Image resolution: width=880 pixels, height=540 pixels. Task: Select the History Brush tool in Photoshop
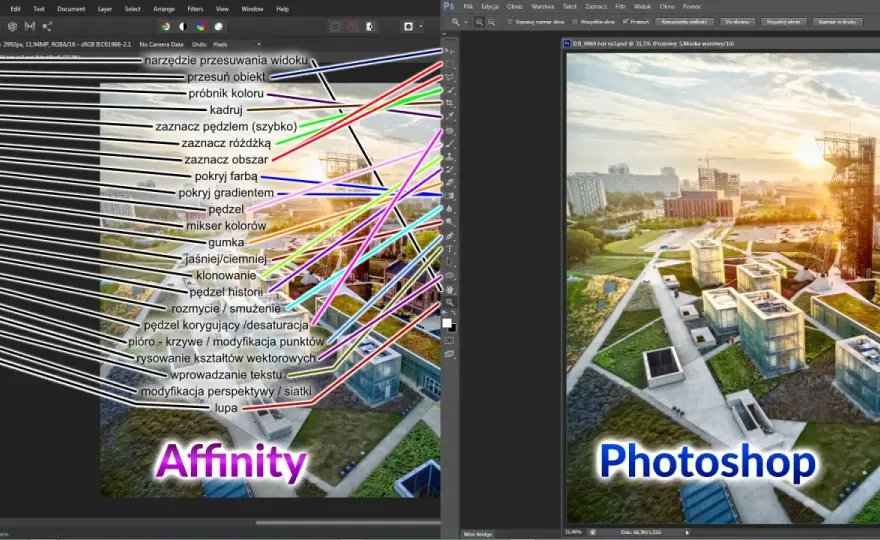(x=450, y=170)
